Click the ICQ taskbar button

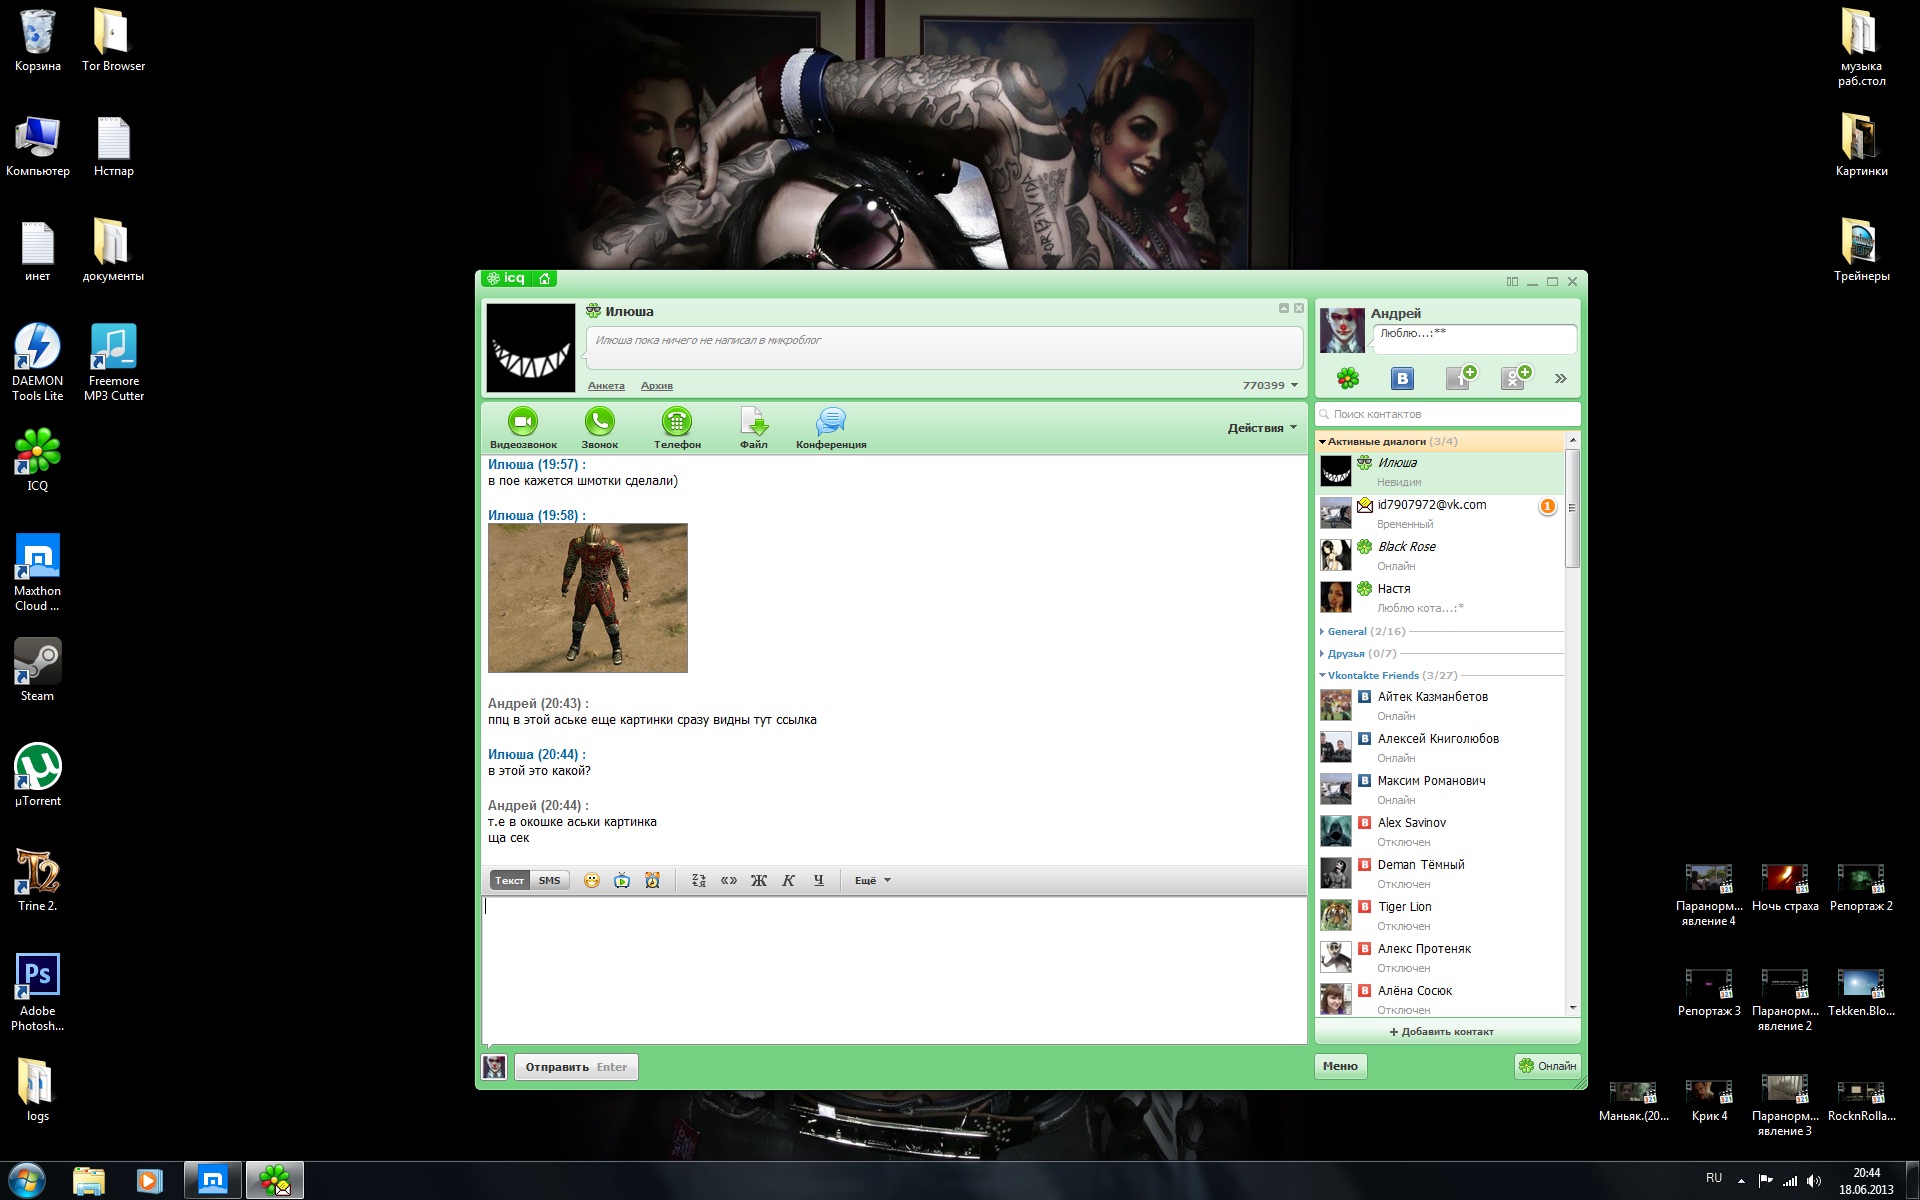pyautogui.click(x=275, y=1181)
